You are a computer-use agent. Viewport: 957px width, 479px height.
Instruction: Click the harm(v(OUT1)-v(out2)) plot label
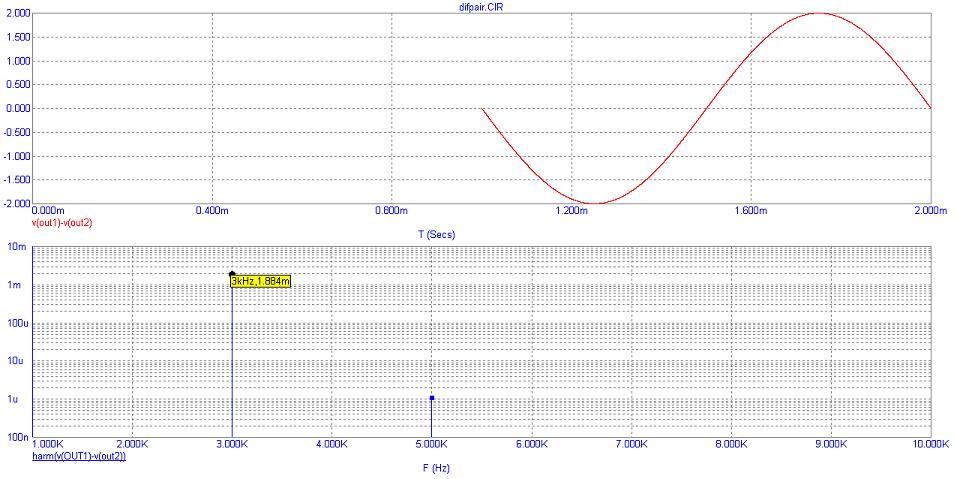pyautogui.click(x=79, y=456)
